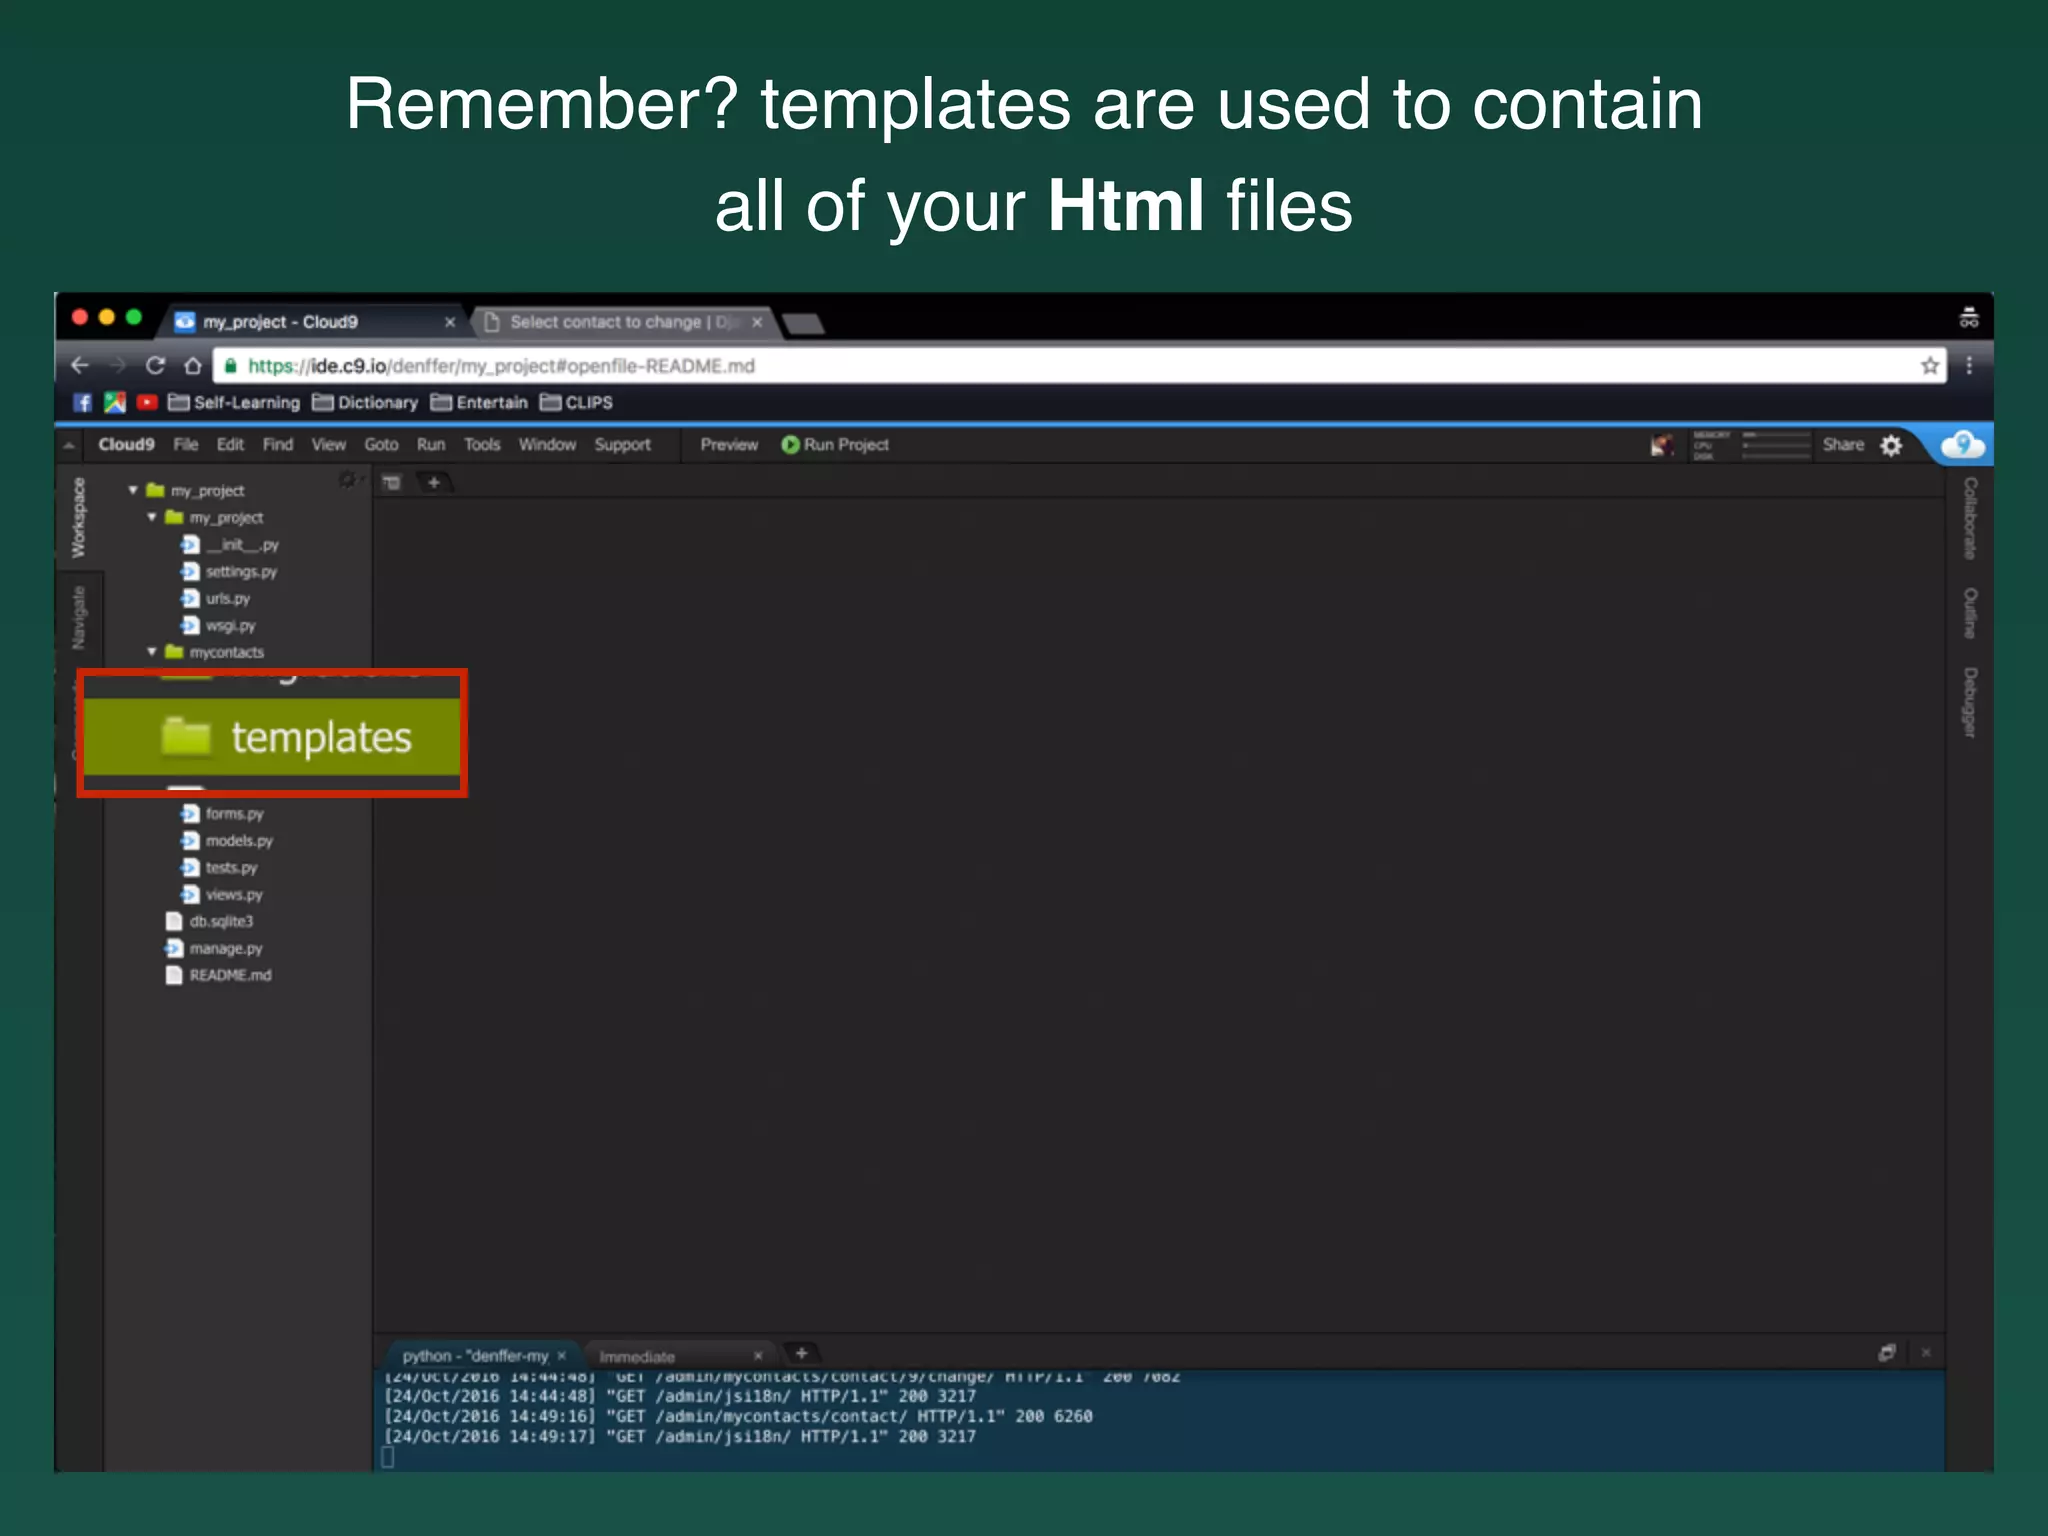Click the Preview button
Screen dimensions: 2048x1536
[x=728, y=445]
